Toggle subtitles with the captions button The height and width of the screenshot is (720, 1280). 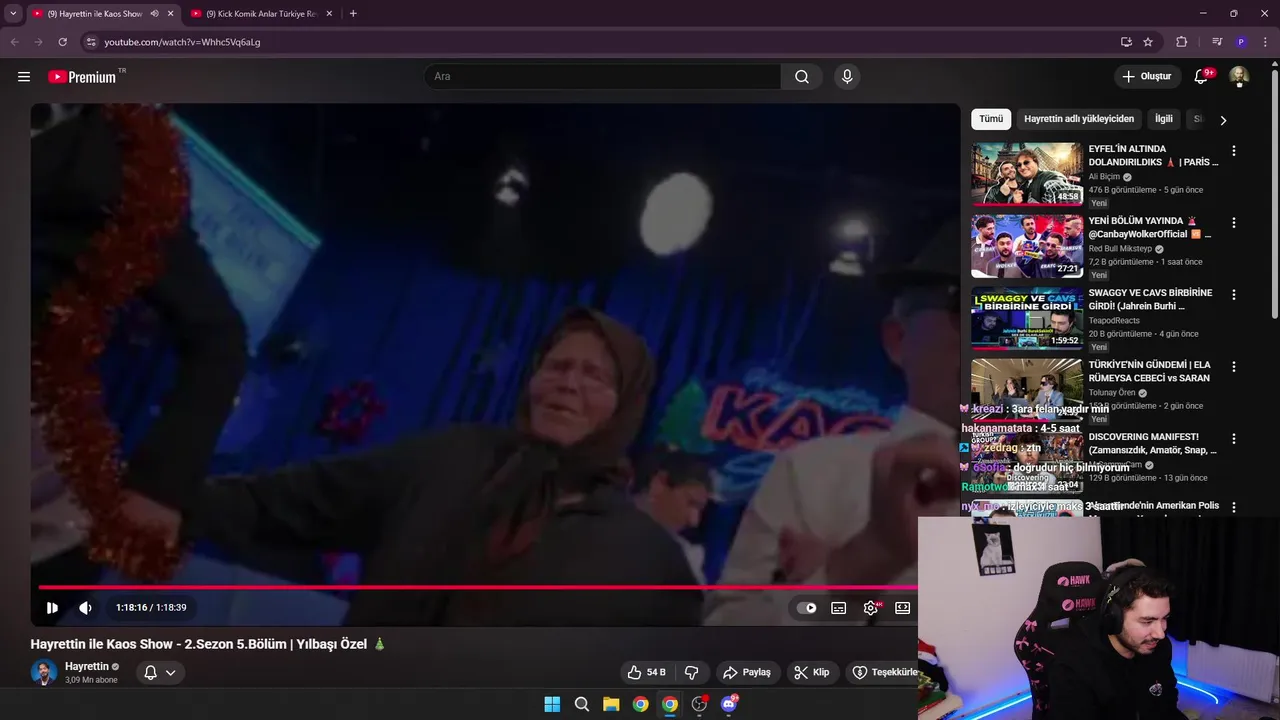tap(839, 608)
